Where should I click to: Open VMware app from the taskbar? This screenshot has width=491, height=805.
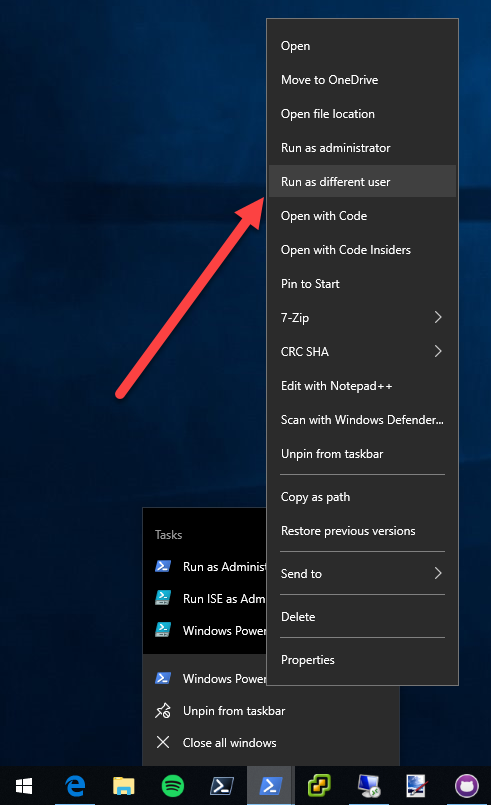319,785
